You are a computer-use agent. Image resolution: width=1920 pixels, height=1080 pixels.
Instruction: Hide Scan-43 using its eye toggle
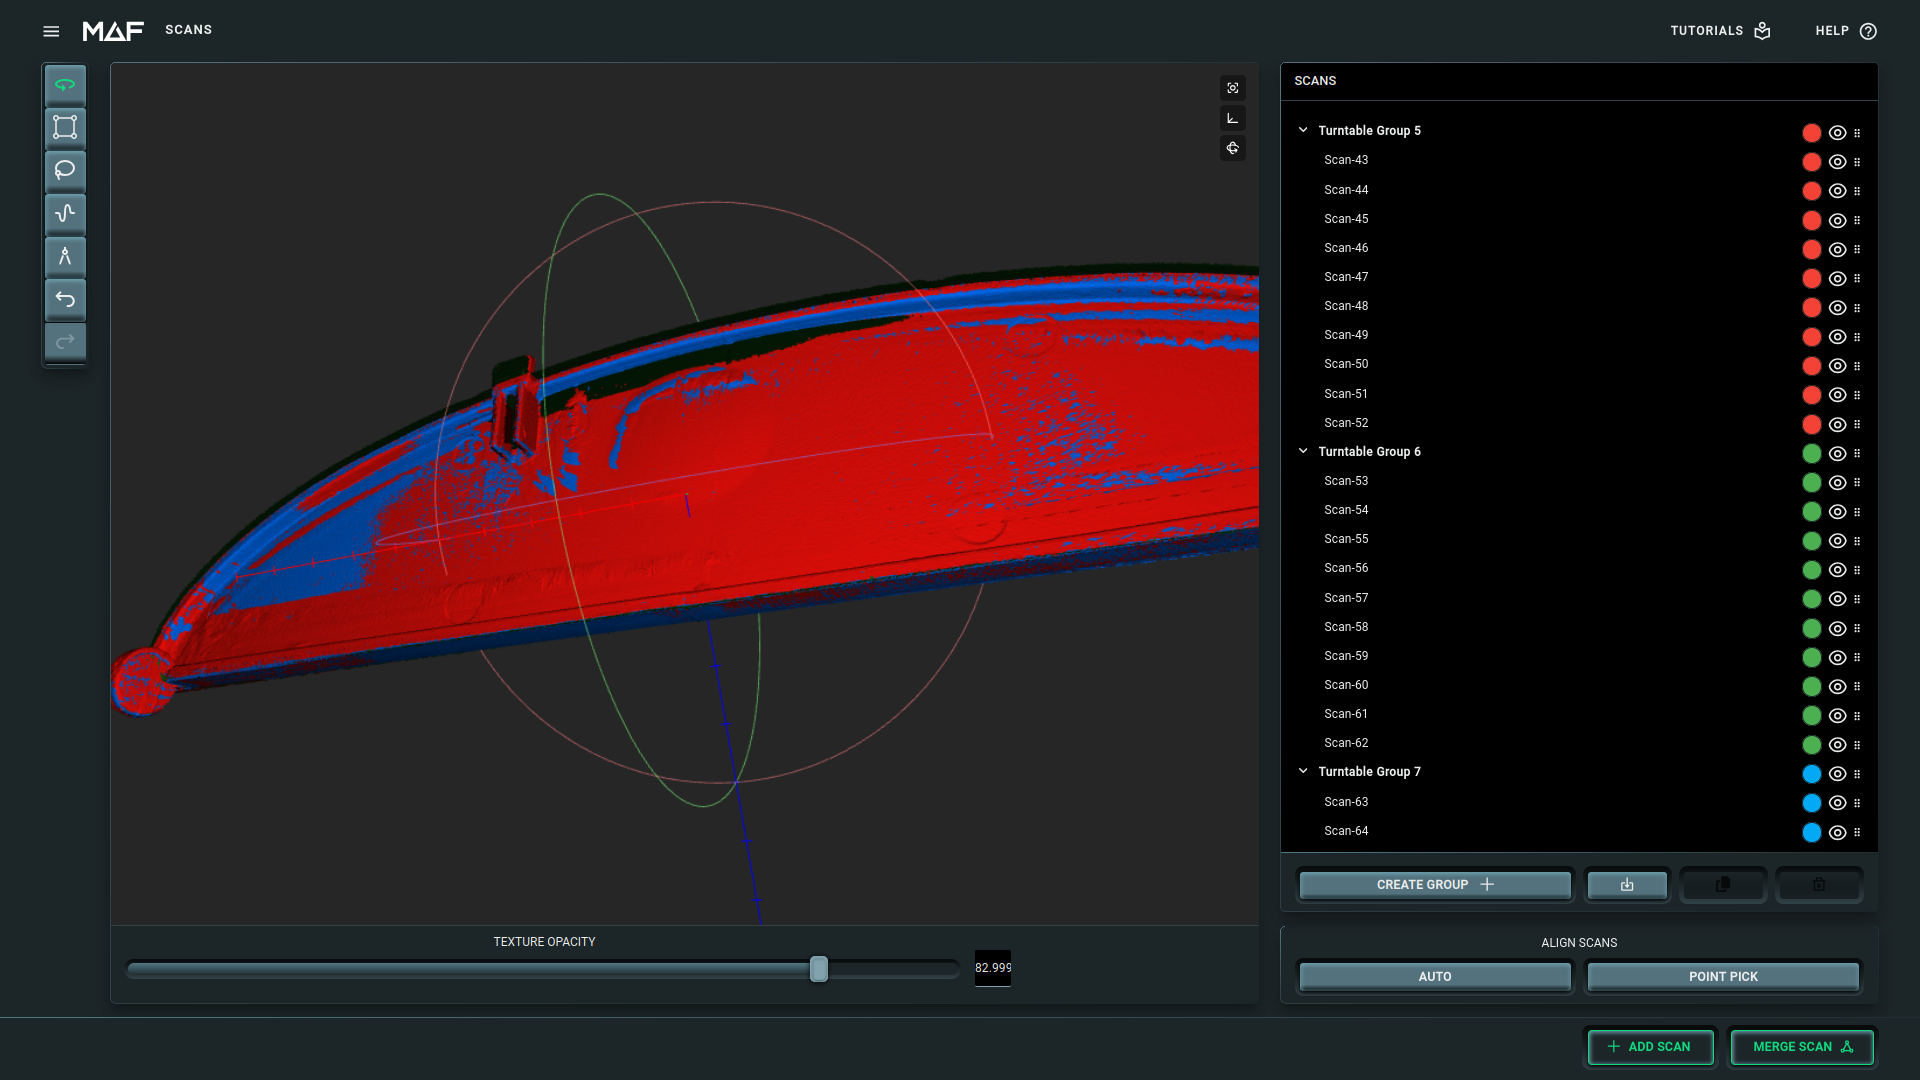1837,162
